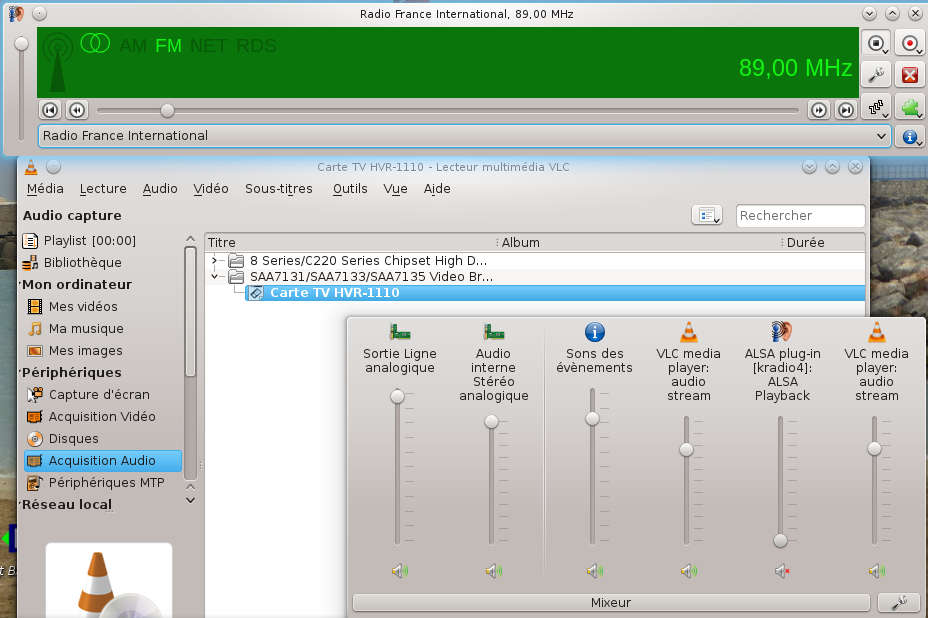Click the ALSA plug-in kradio4 ear icon
This screenshot has height=618, width=928.
tap(782, 331)
